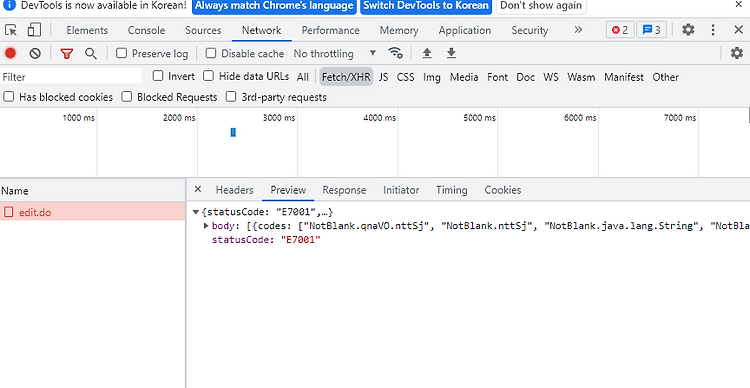750x388 pixels.
Task: Clear the network log
Action: (35, 53)
